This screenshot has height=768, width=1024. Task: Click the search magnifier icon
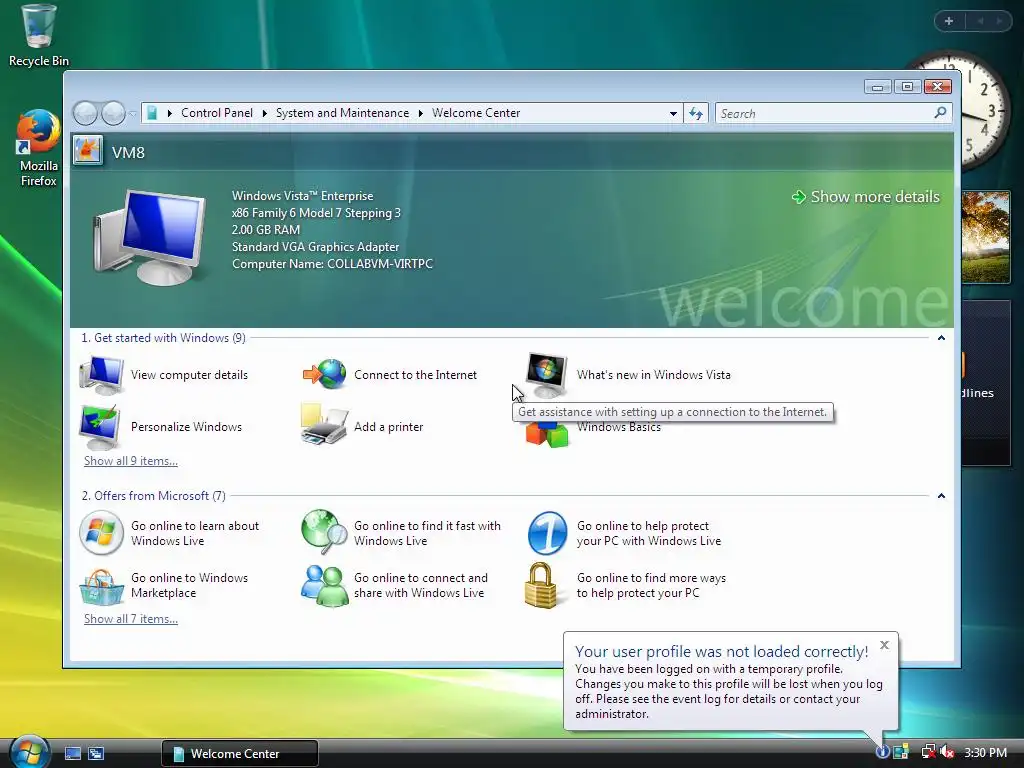point(940,113)
